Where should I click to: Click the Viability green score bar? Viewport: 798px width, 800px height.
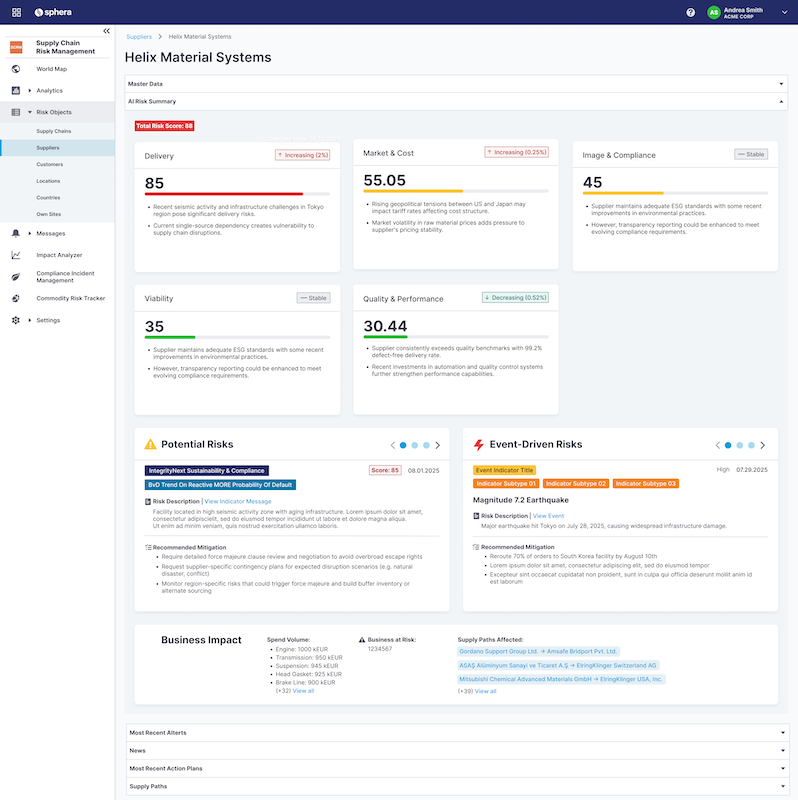[x=170, y=337]
